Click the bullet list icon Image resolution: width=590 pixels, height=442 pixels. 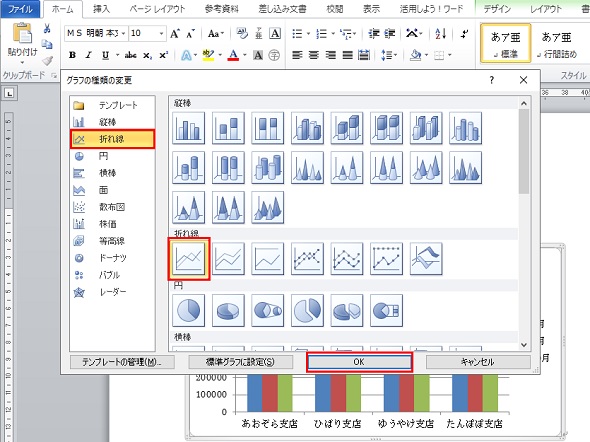point(297,34)
